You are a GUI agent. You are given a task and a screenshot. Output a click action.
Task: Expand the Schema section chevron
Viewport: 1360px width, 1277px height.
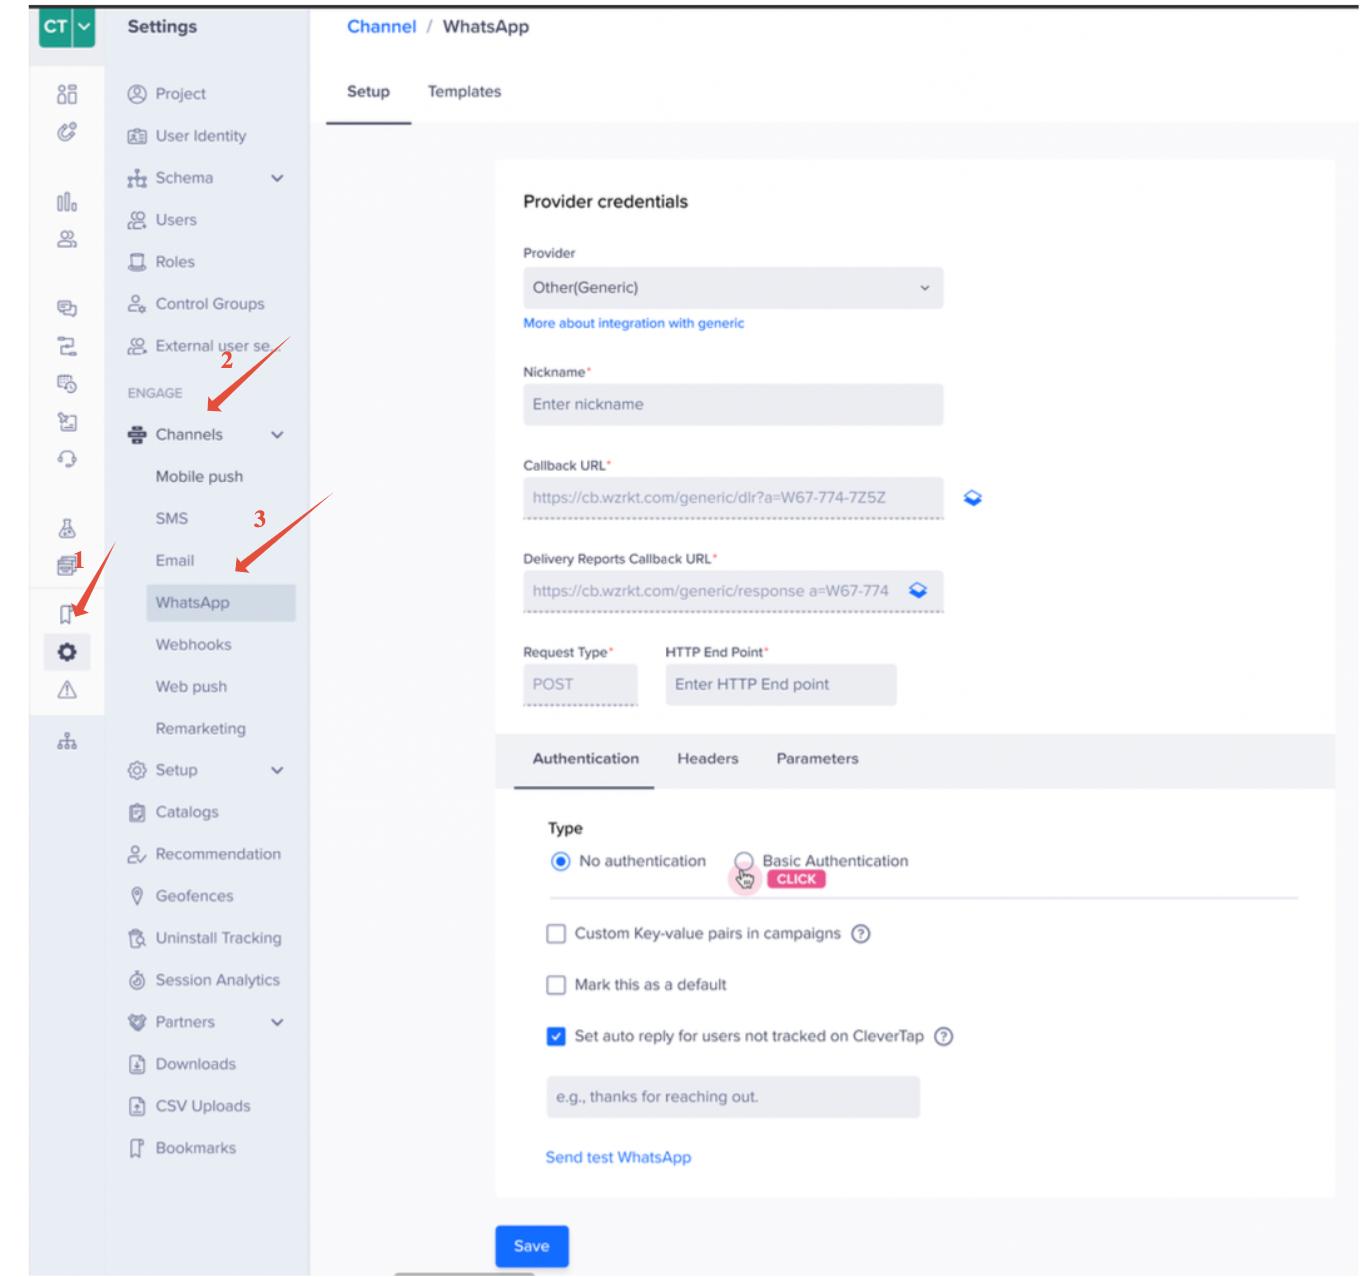pyautogui.click(x=277, y=178)
